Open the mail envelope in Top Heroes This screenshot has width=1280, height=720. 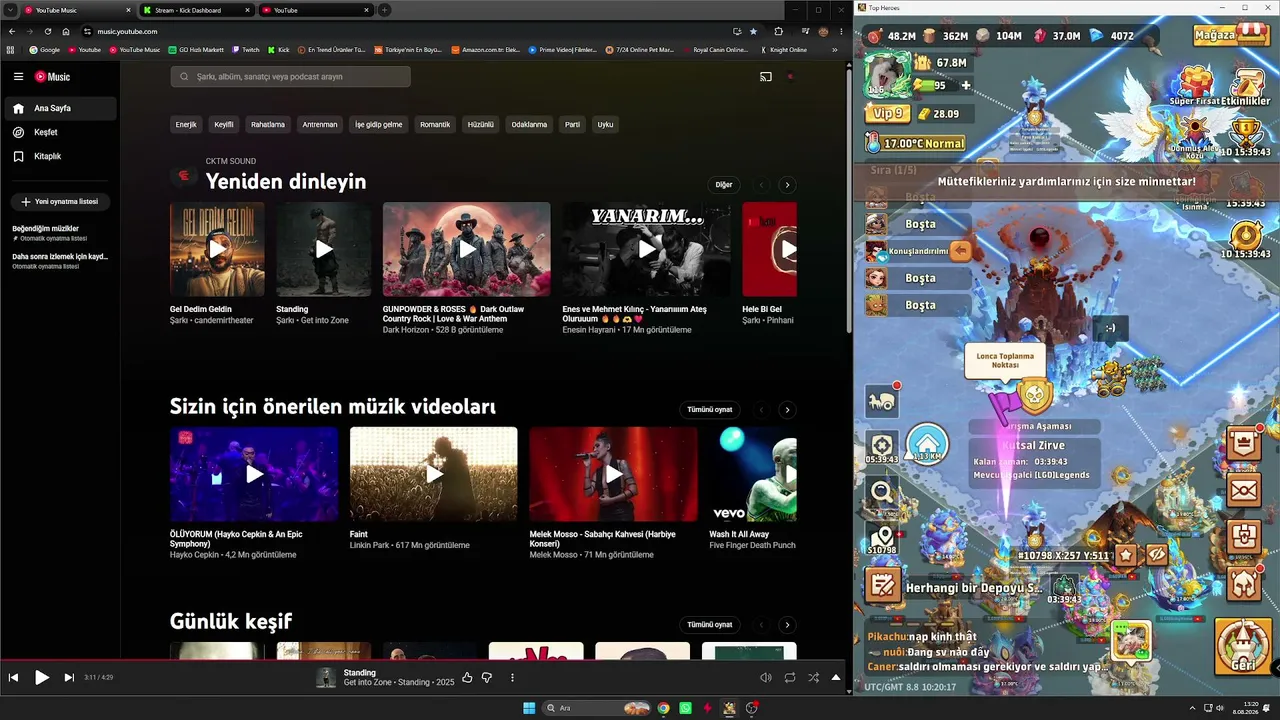click(1244, 490)
